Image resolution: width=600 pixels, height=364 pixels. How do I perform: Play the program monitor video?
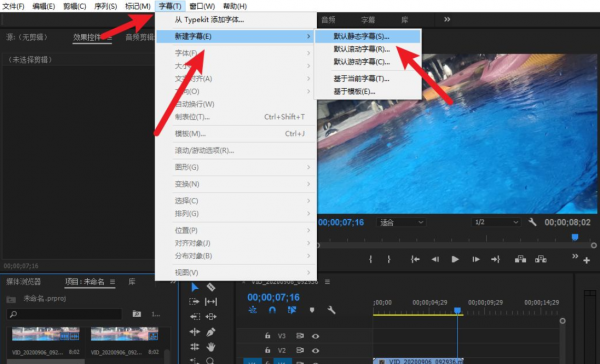click(x=455, y=259)
